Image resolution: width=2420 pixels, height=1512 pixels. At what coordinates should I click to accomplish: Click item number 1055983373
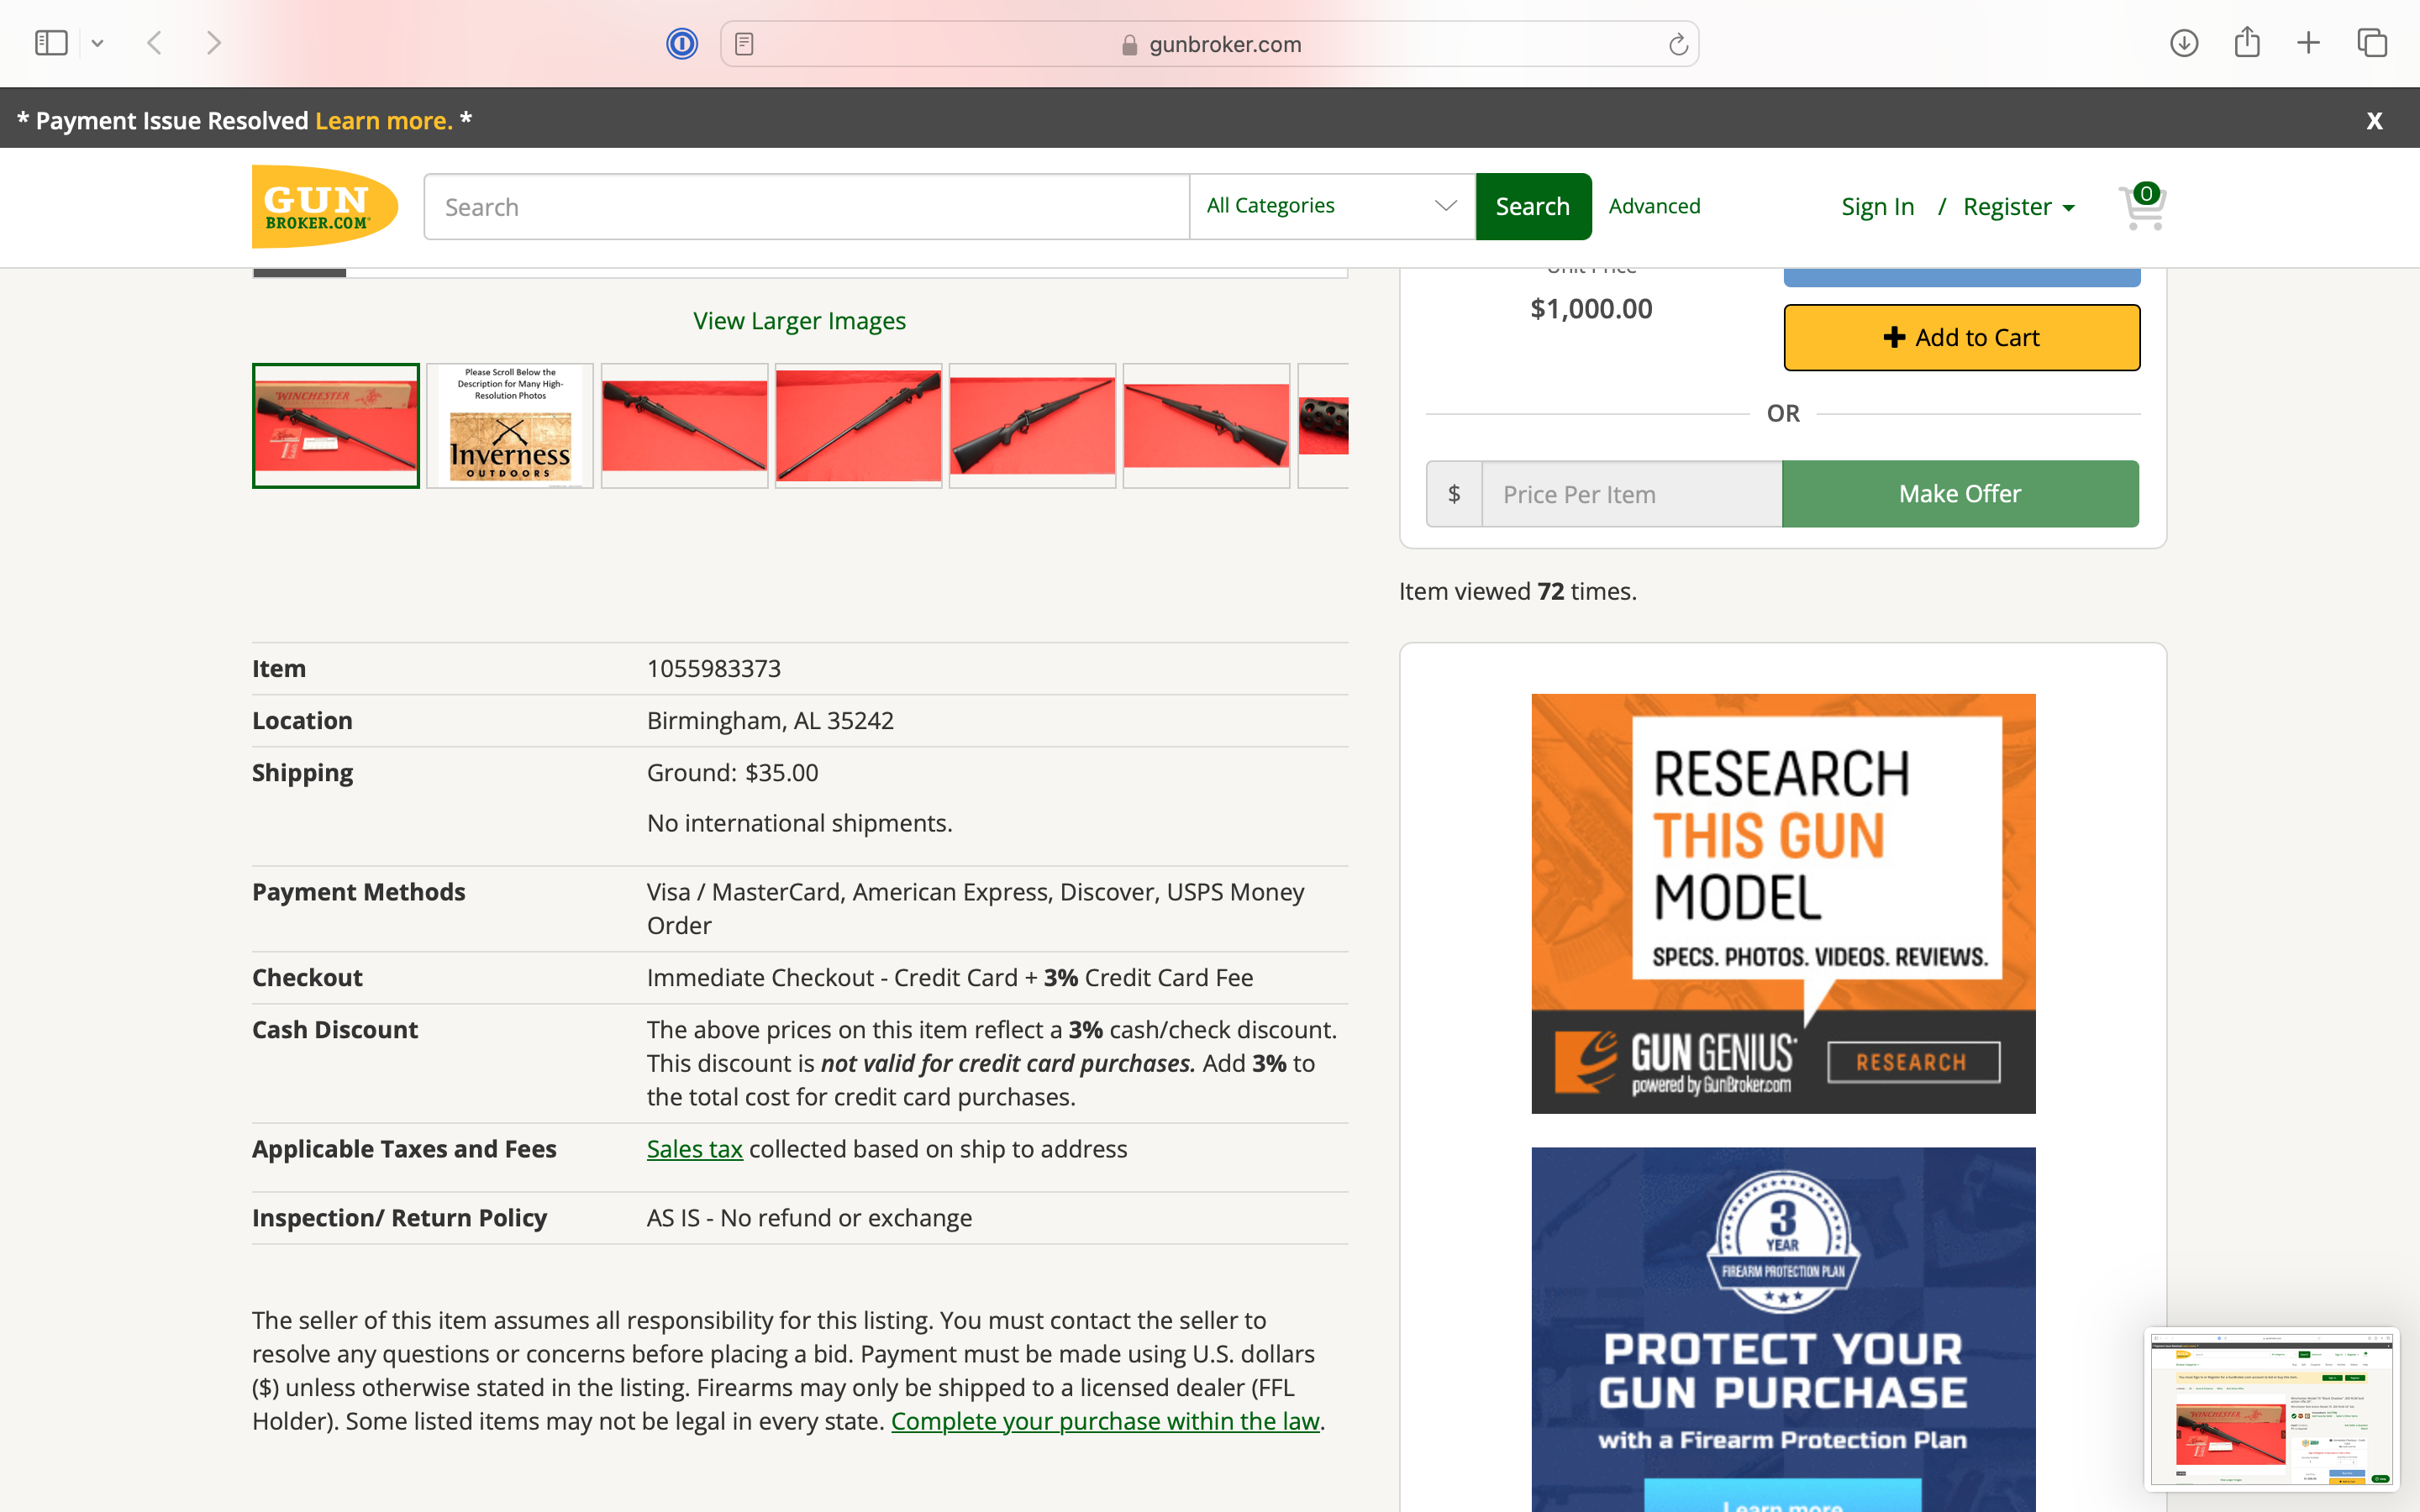coord(714,669)
